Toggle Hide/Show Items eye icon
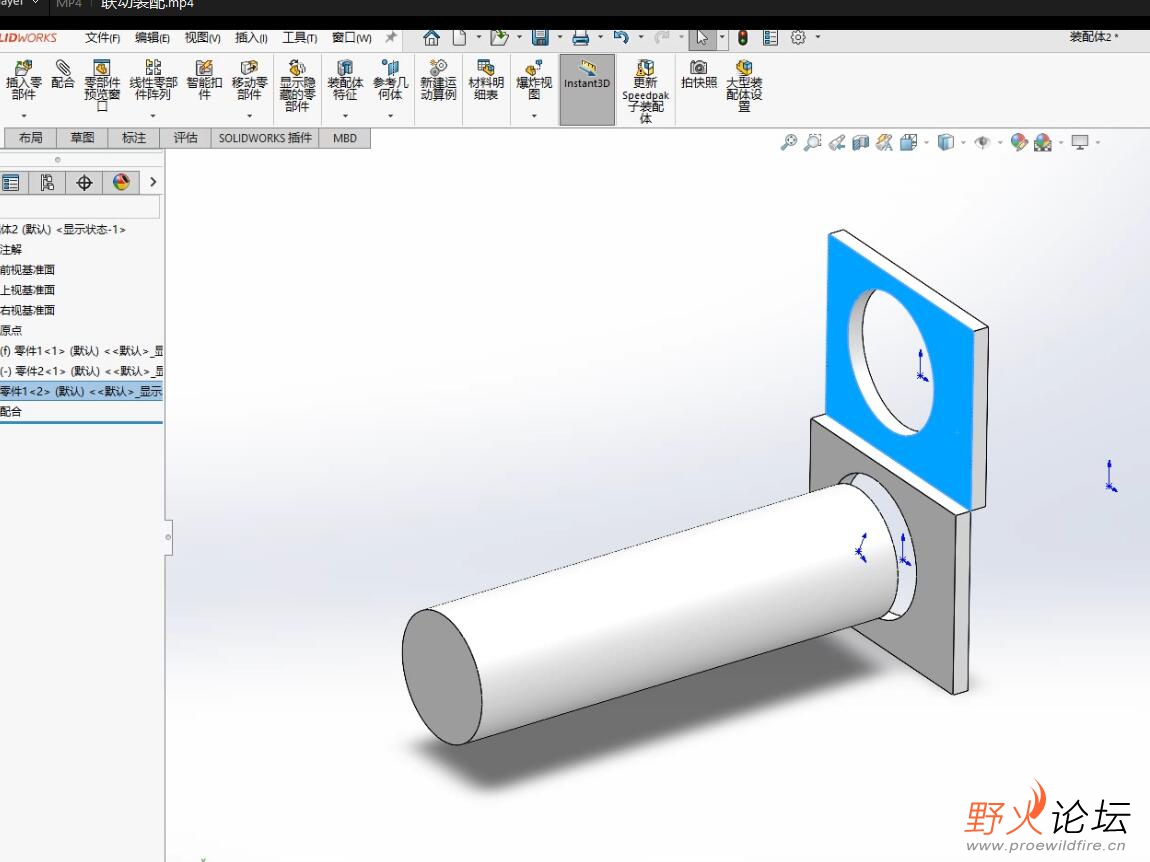Image resolution: width=1150 pixels, height=862 pixels. (x=982, y=142)
